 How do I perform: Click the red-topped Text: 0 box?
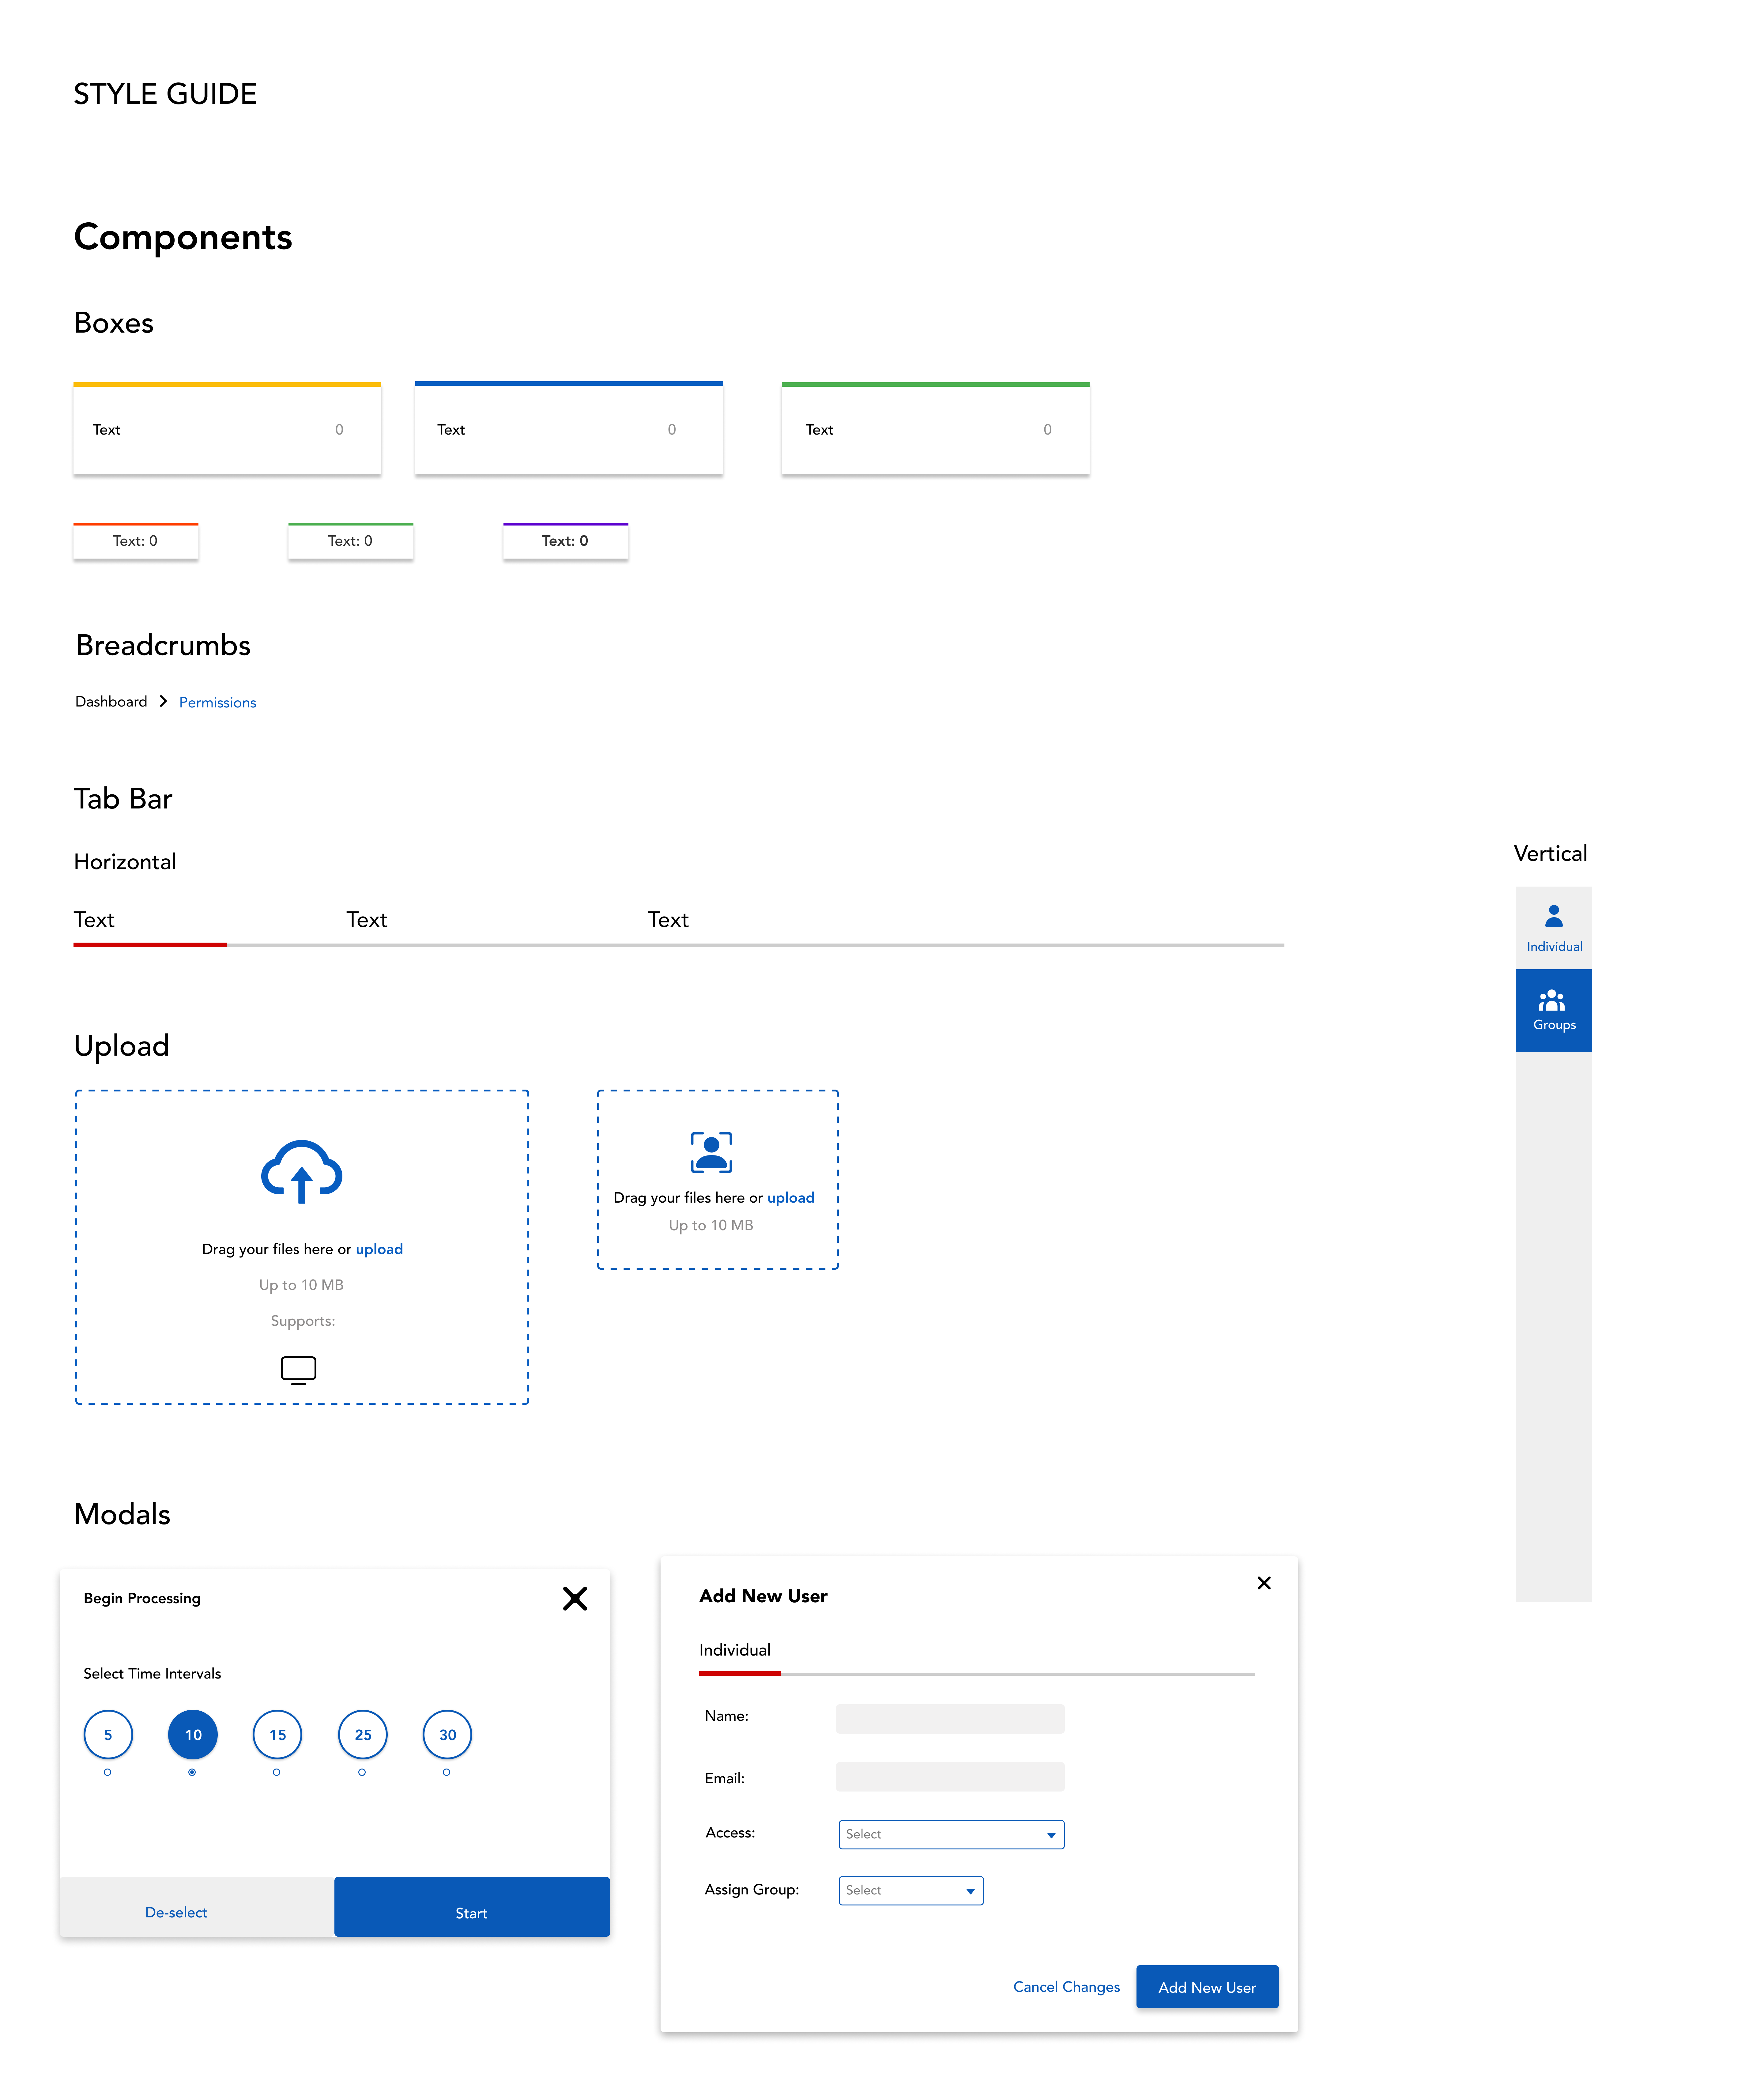(x=136, y=541)
